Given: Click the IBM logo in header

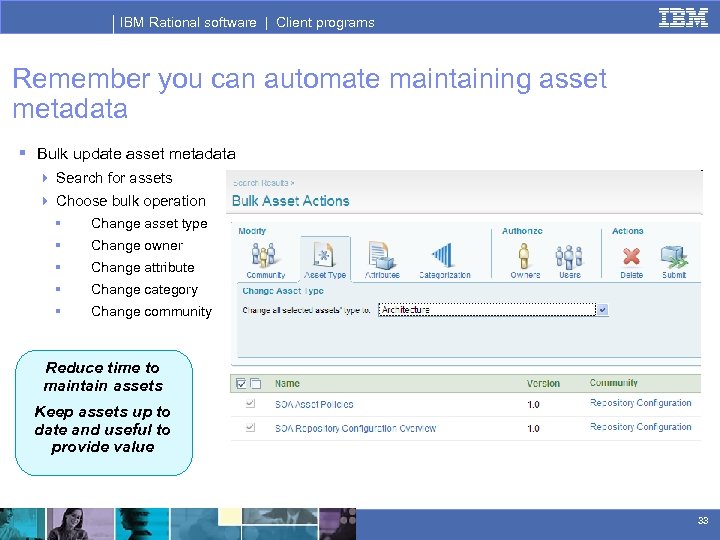Looking at the screenshot, I should coord(683,18).
